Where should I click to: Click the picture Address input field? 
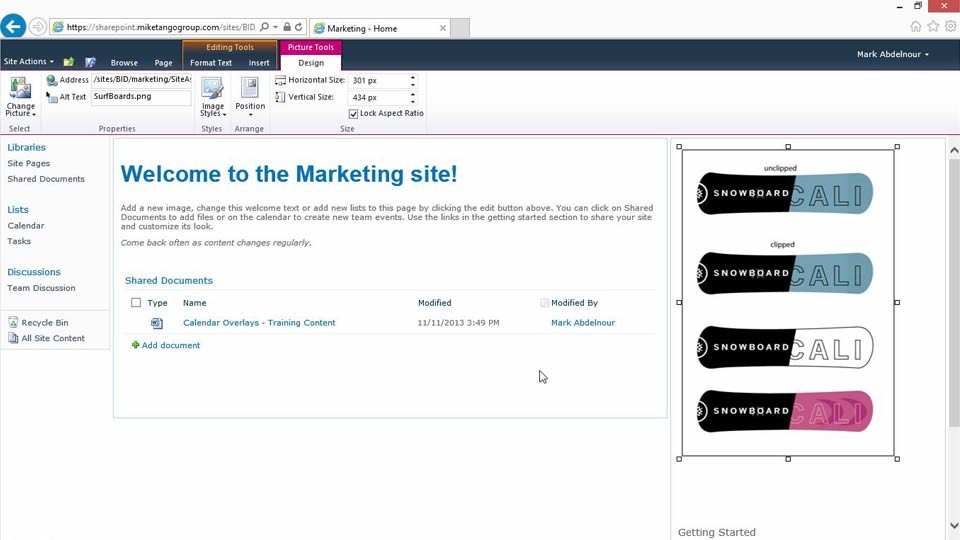coord(141,80)
